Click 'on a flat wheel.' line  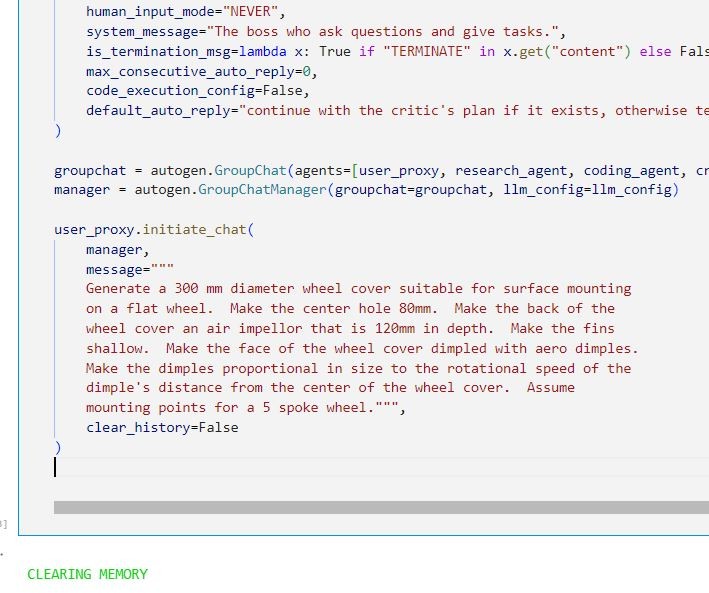point(350,308)
